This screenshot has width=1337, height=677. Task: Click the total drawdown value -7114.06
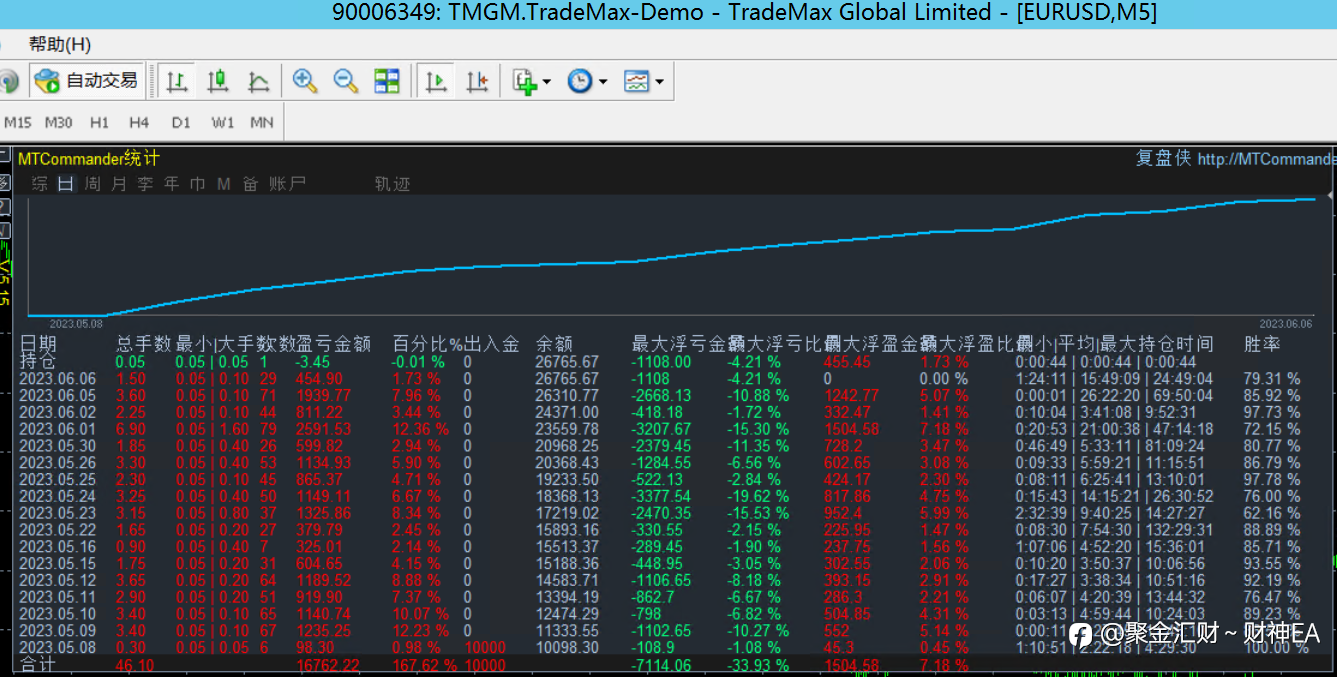click(661, 665)
